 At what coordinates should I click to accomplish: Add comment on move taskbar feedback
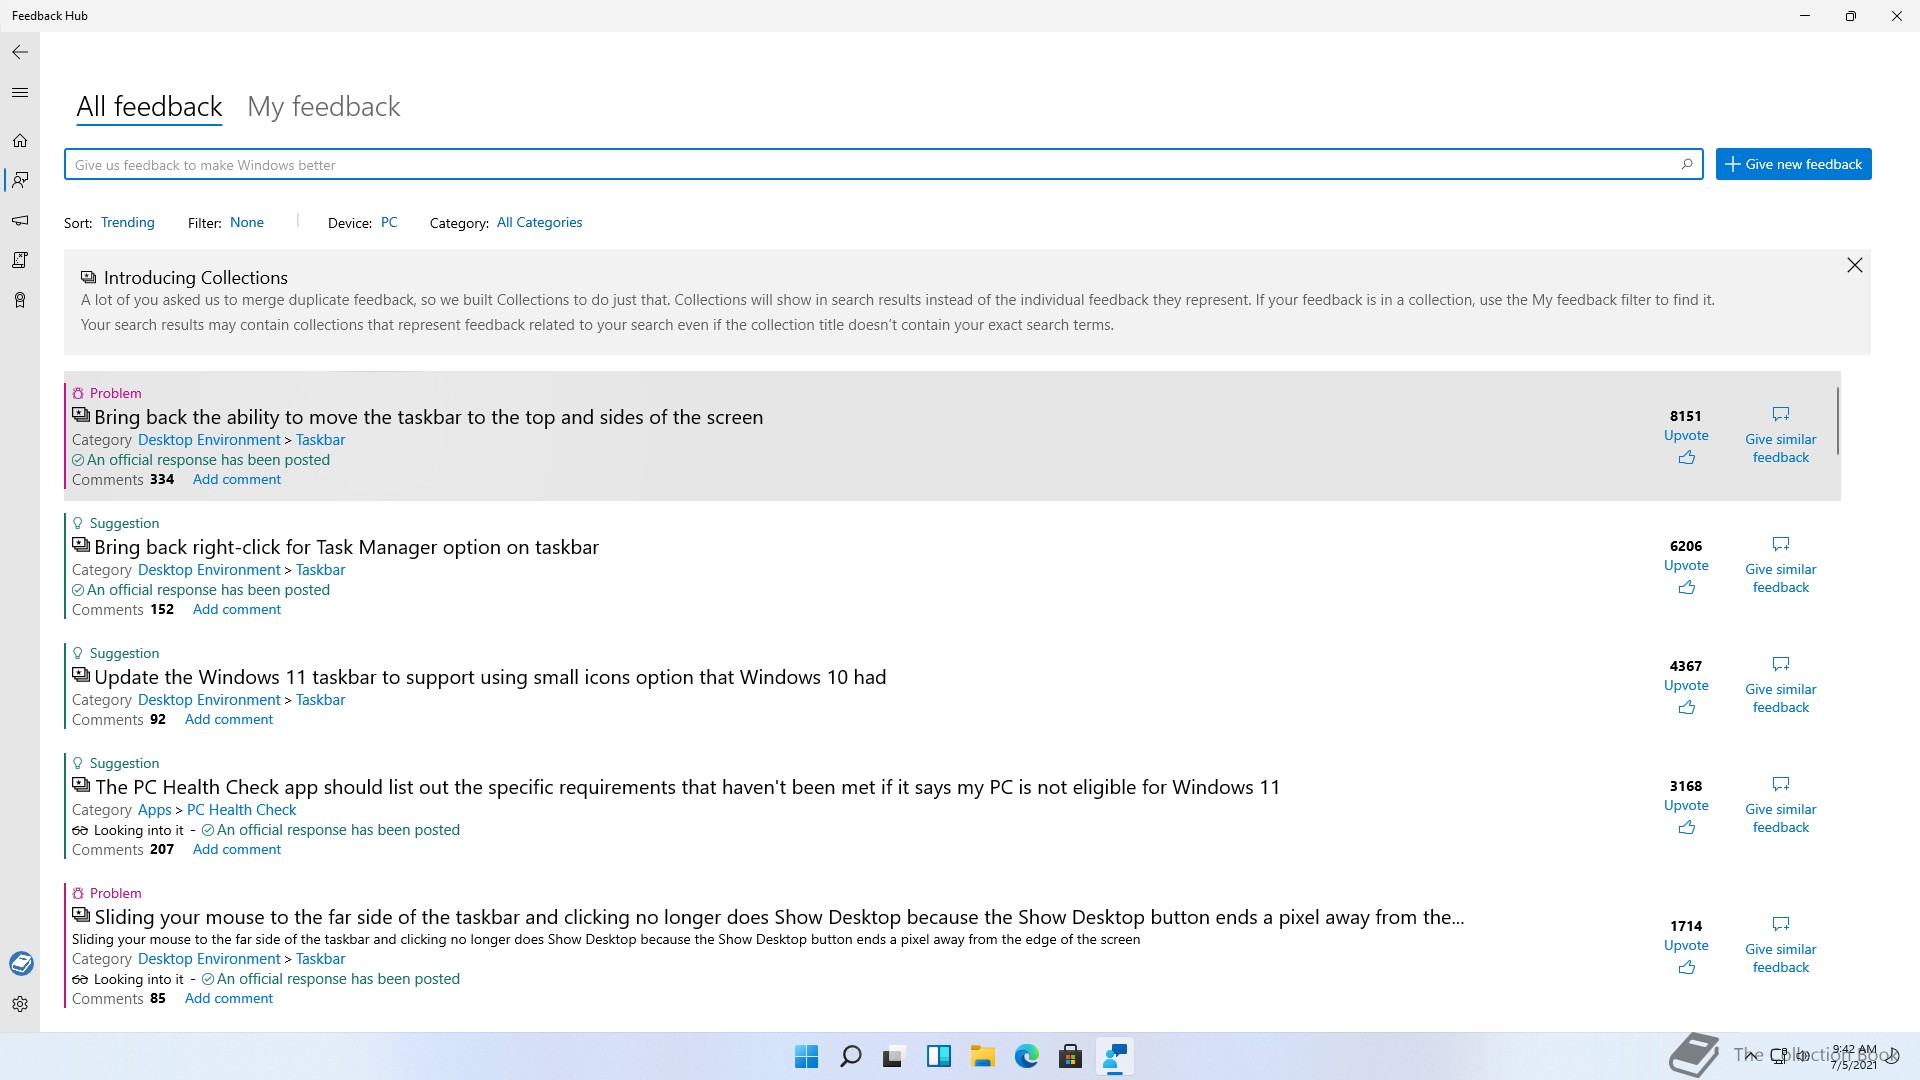point(237,480)
